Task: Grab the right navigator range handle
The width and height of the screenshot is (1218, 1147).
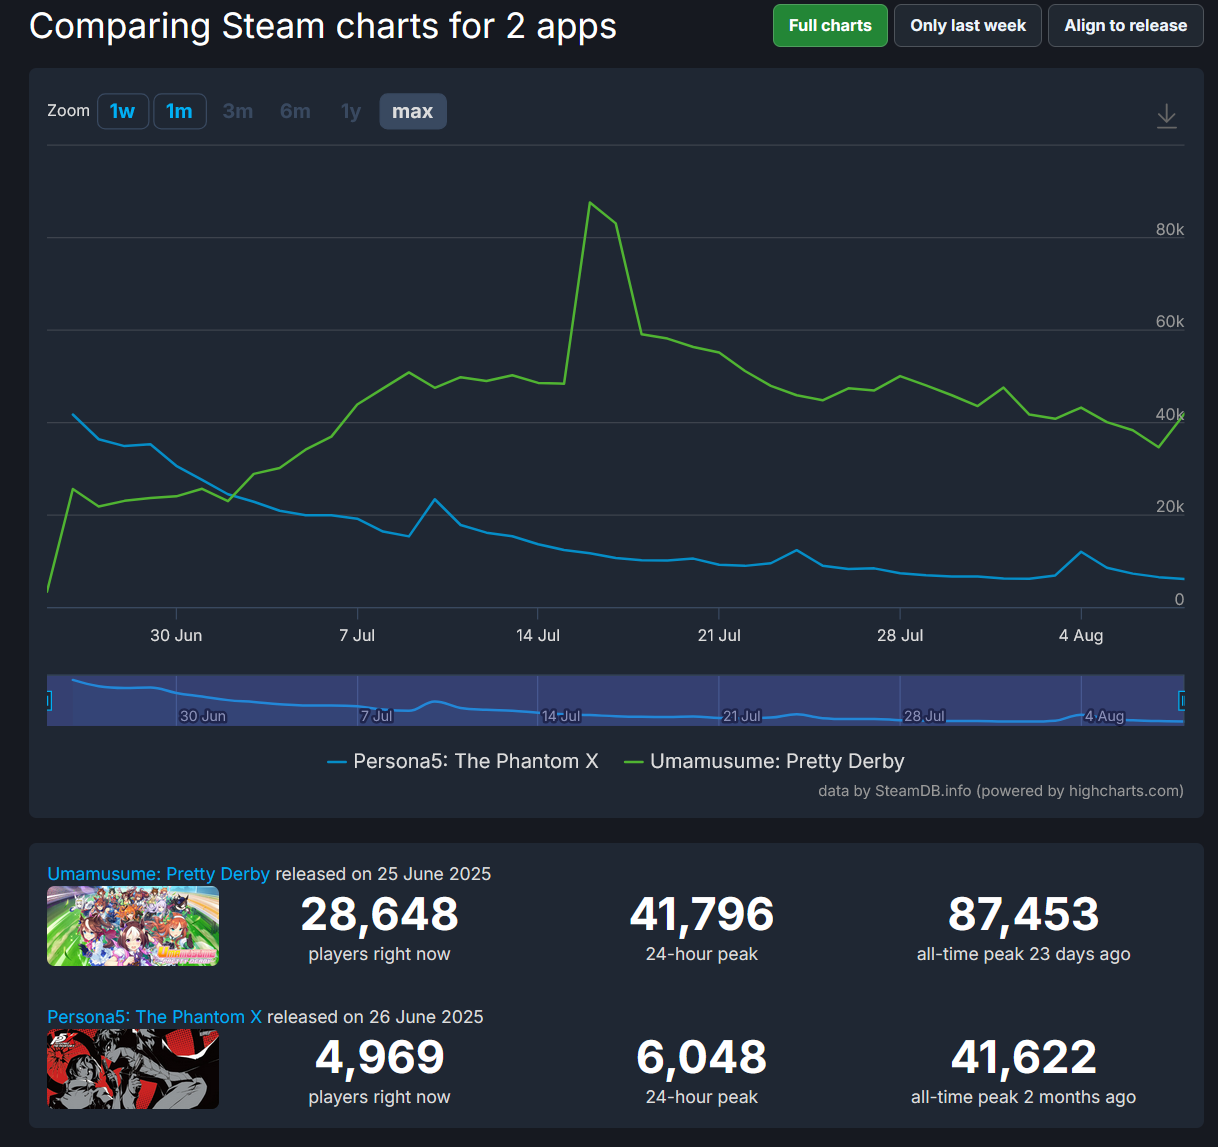Action: (x=1183, y=701)
